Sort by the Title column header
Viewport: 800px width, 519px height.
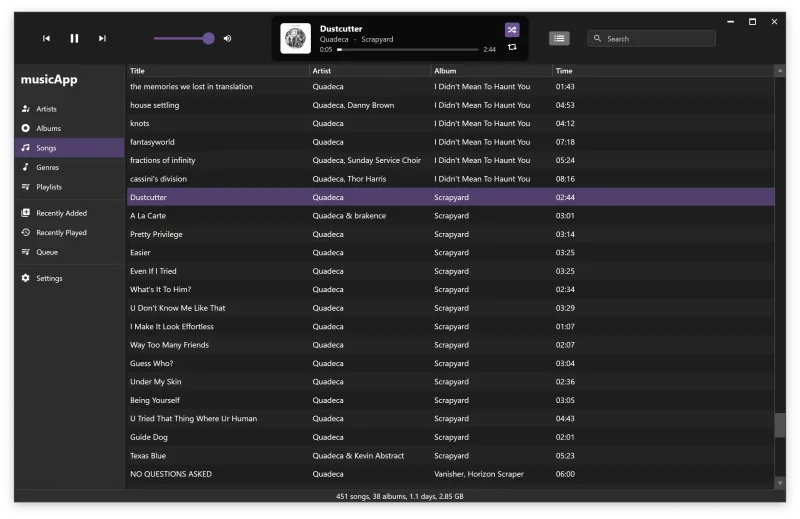(218, 71)
